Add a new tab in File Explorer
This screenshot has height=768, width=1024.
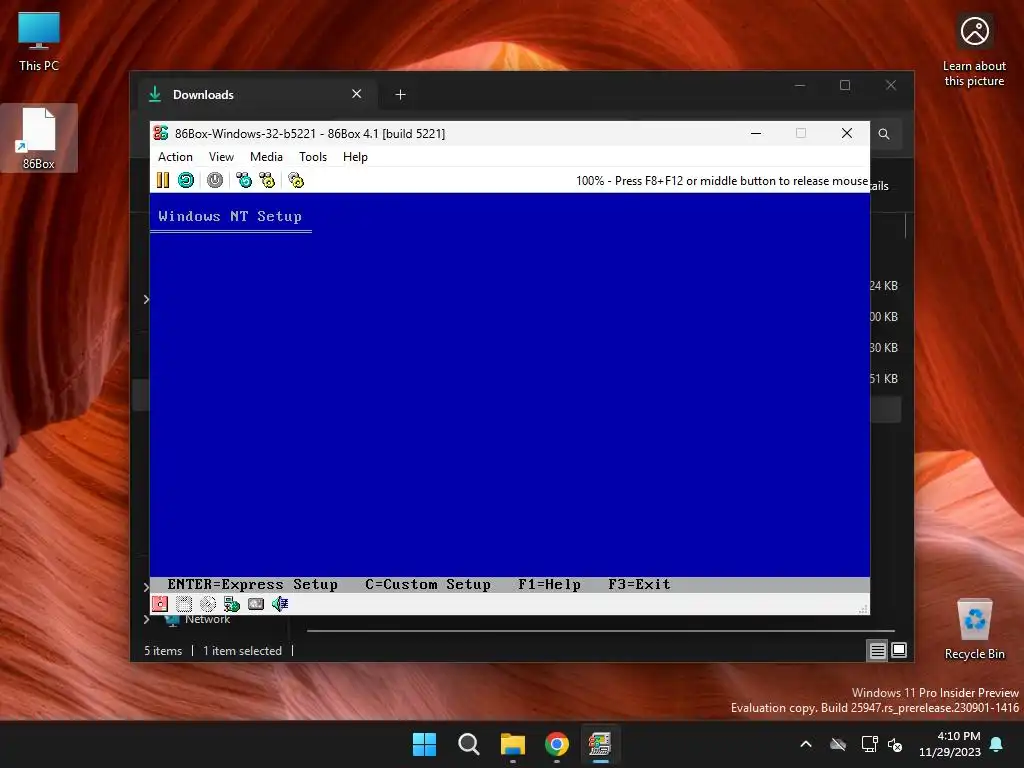click(x=400, y=95)
